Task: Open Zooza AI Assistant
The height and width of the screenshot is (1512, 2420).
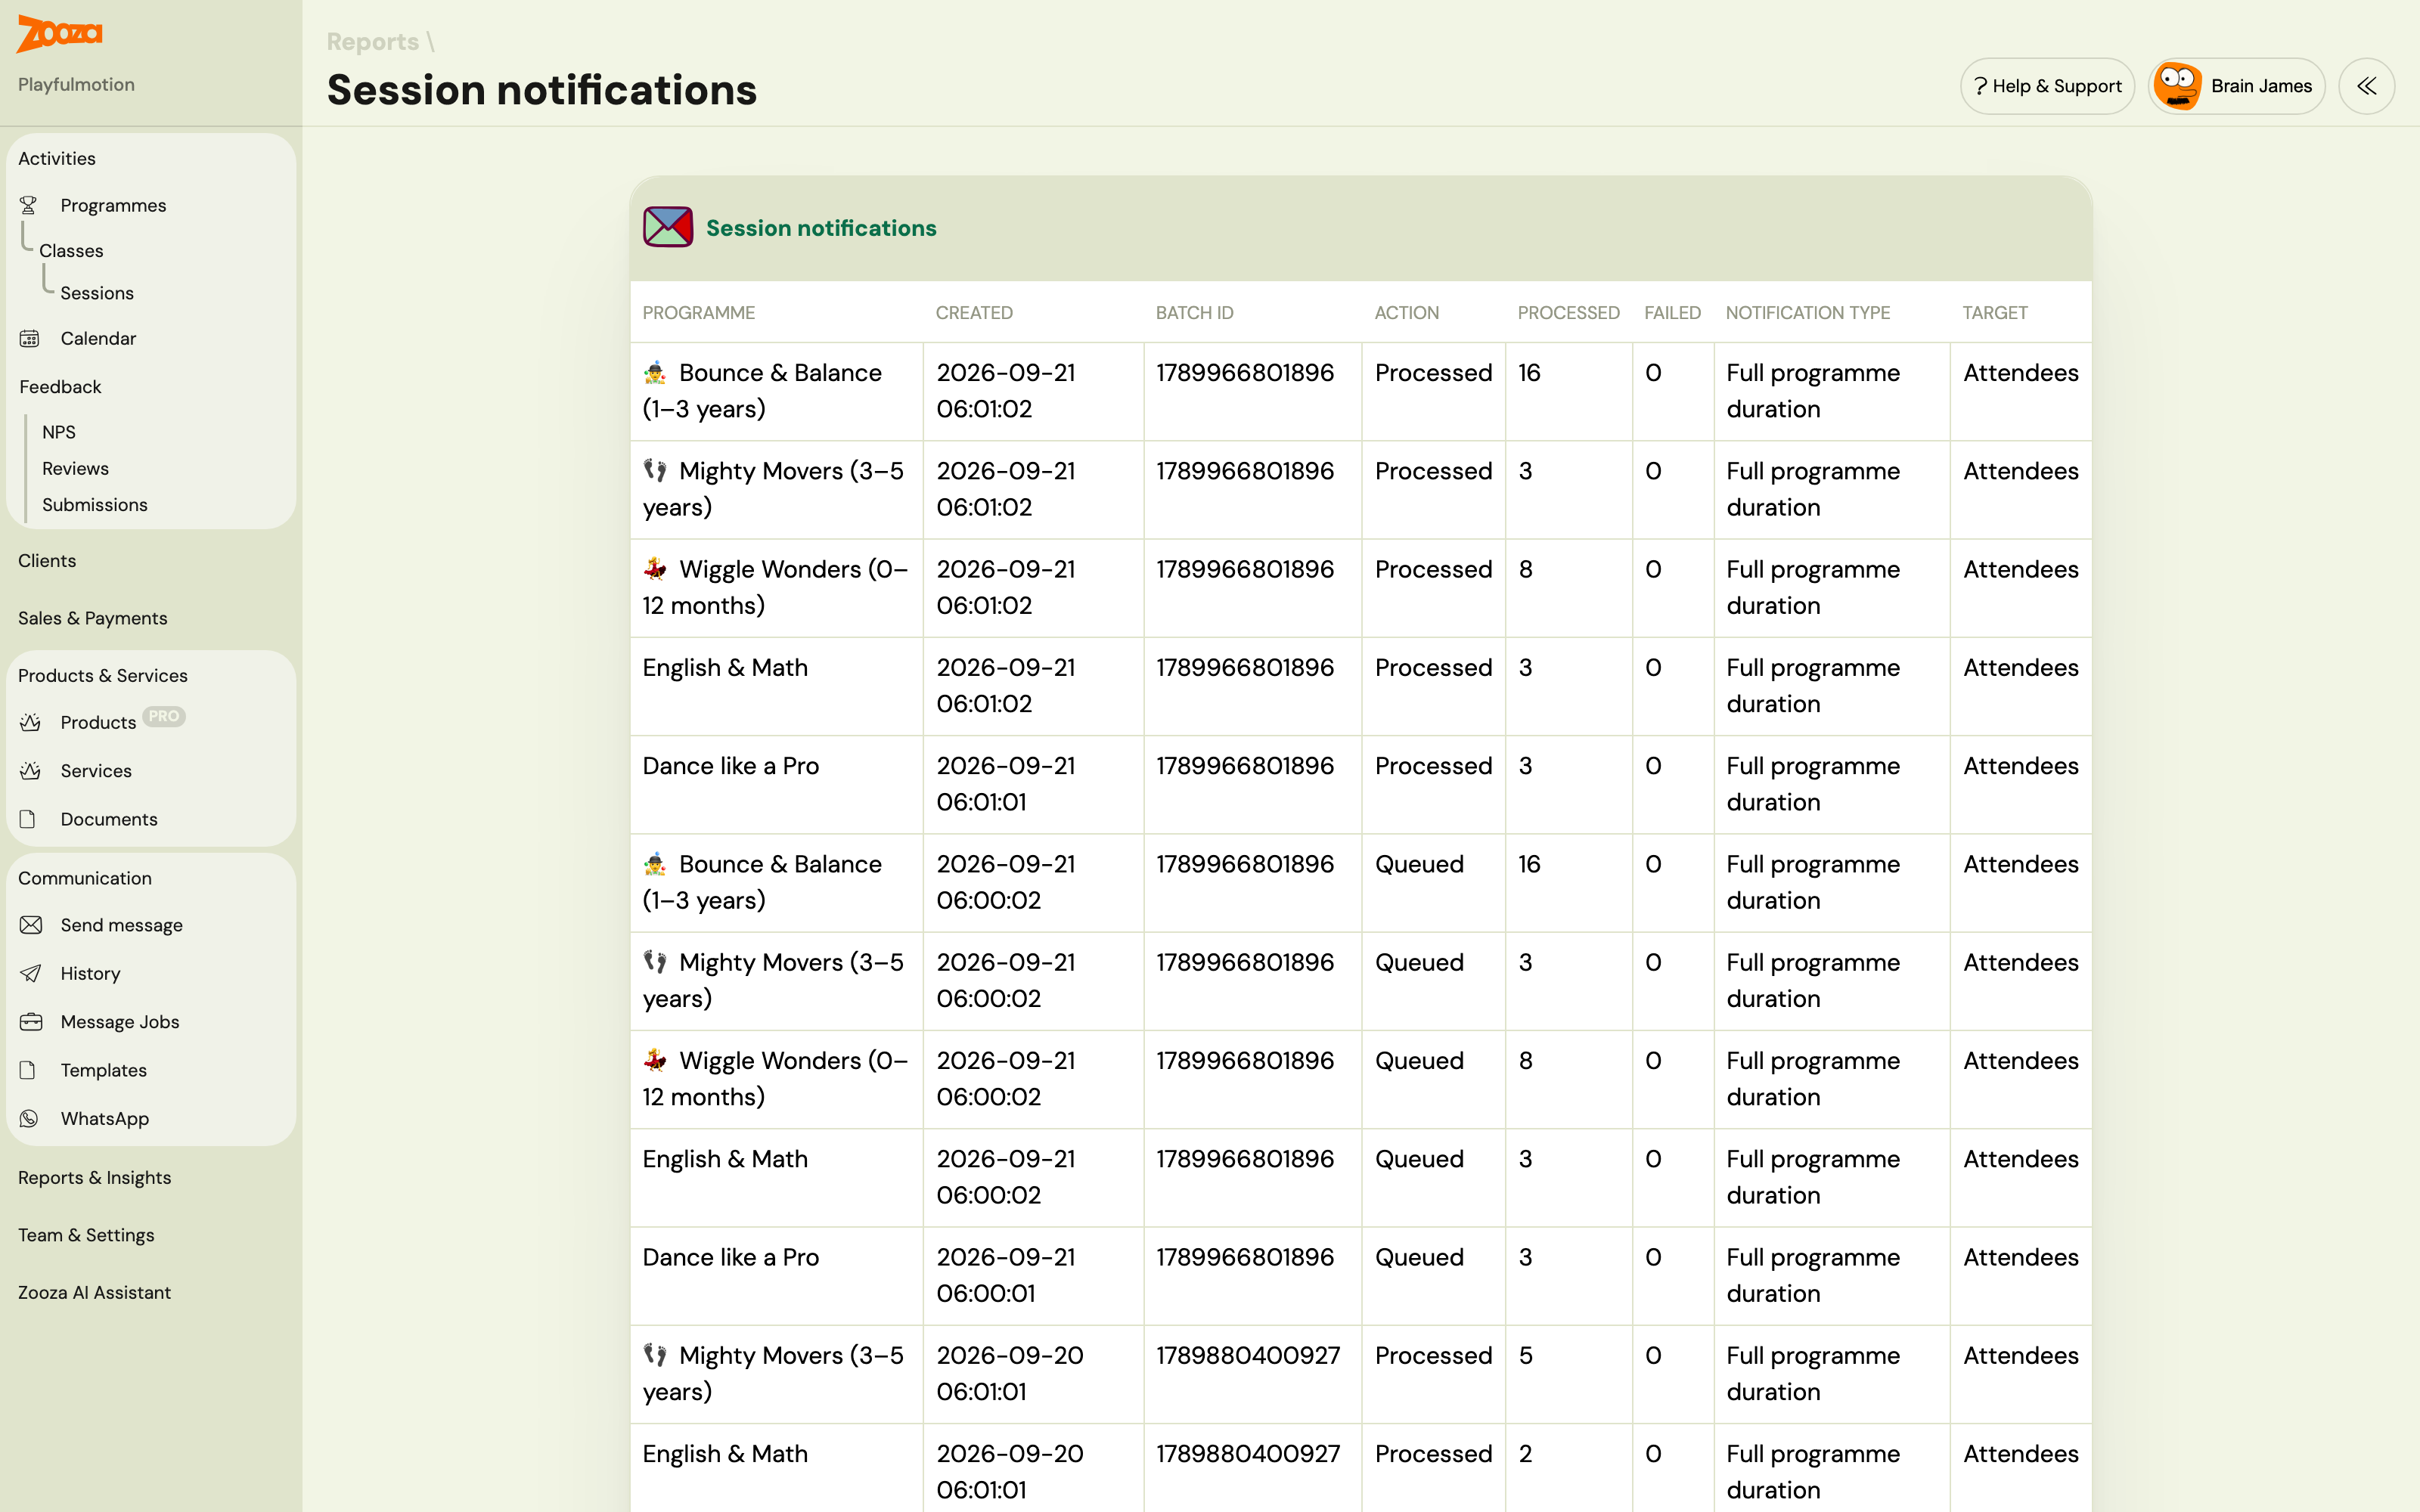Action: (95, 1292)
